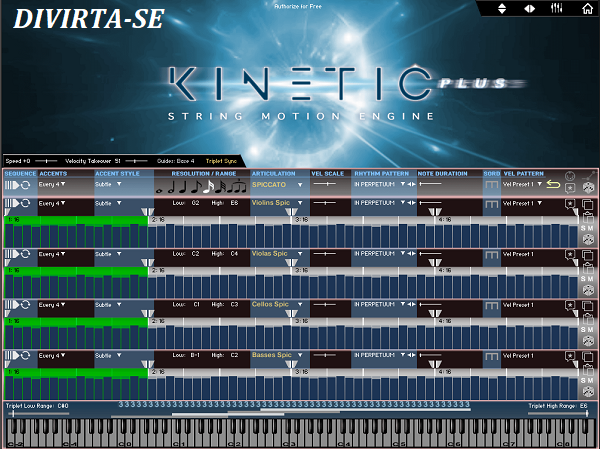Click the Cellos Spic sequence play icon

coord(12,304)
